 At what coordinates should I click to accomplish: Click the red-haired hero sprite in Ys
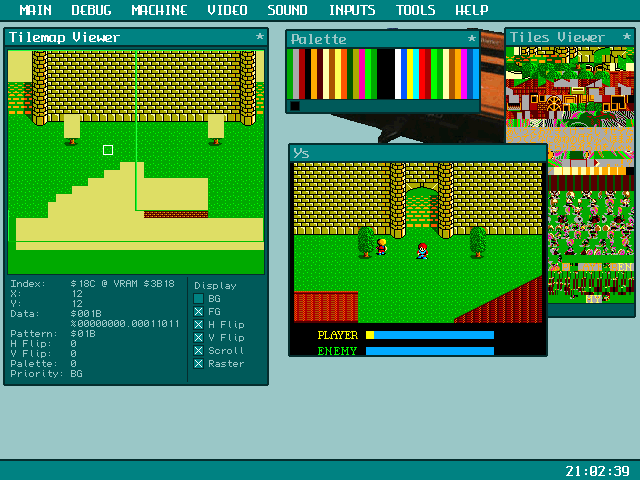[x=422, y=251]
